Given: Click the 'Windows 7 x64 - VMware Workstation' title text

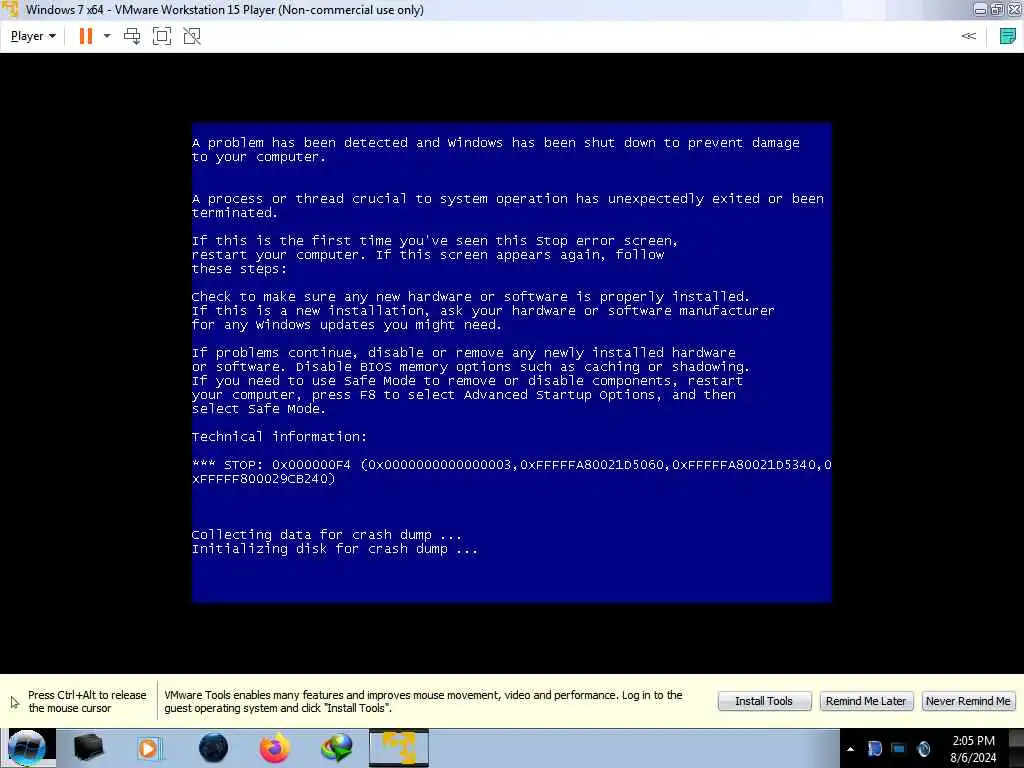Looking at the screenshot, I should (225, 10).
